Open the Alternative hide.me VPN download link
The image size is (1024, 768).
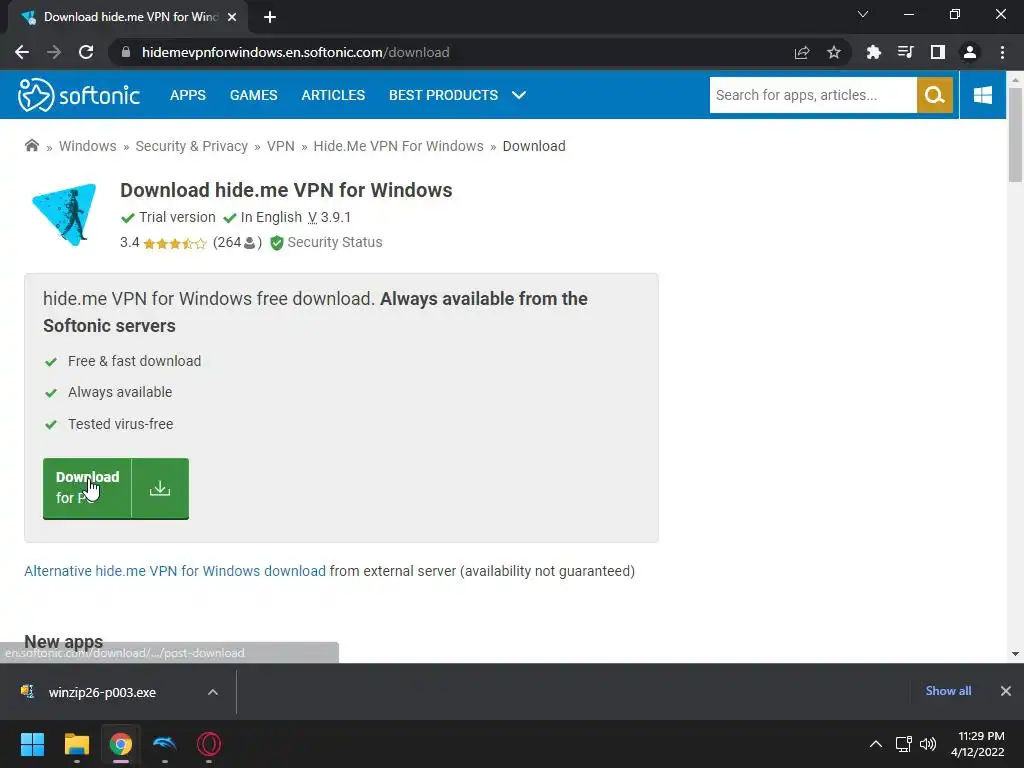pos(175,571)
